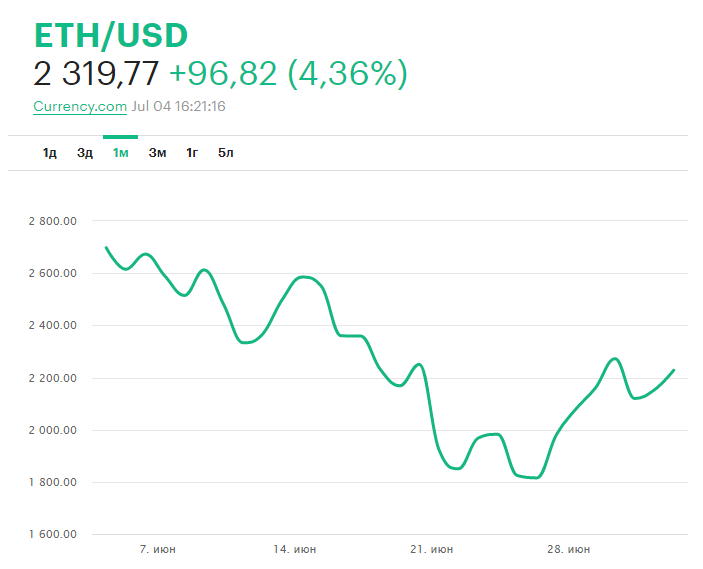Click the 2 800.00 y-axis label
This screenshot has width=703, height=569.
pyautogui.click(x=55, y=221)
